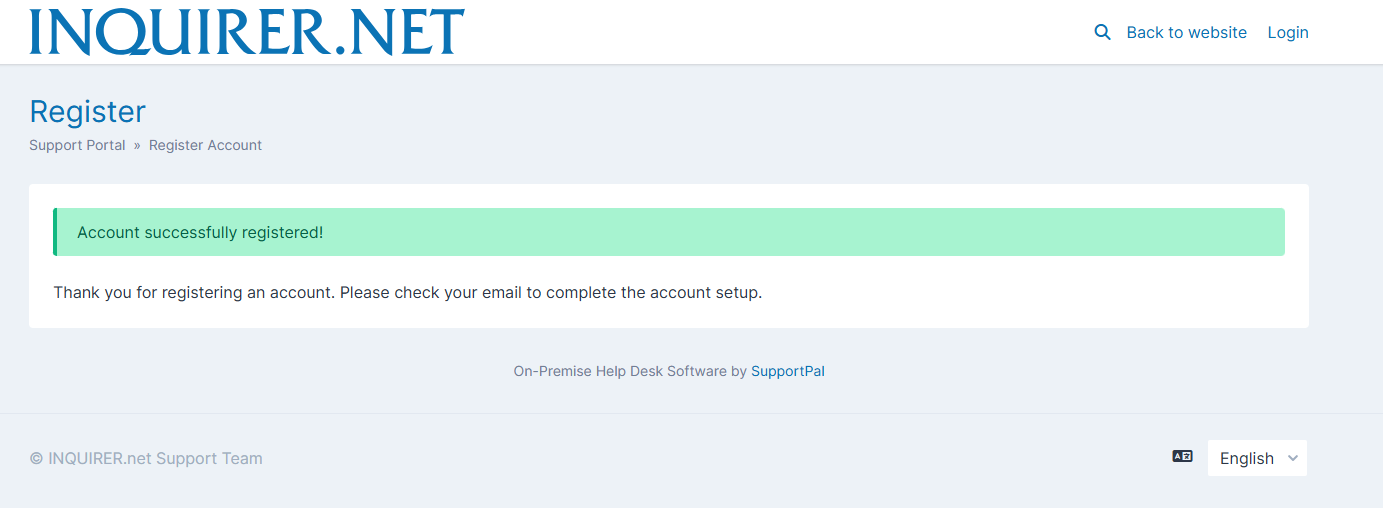Screen dimensions: 1383x508
Task: Click the Support Portal breadcrumb
Action: click(x=77, y=145)
